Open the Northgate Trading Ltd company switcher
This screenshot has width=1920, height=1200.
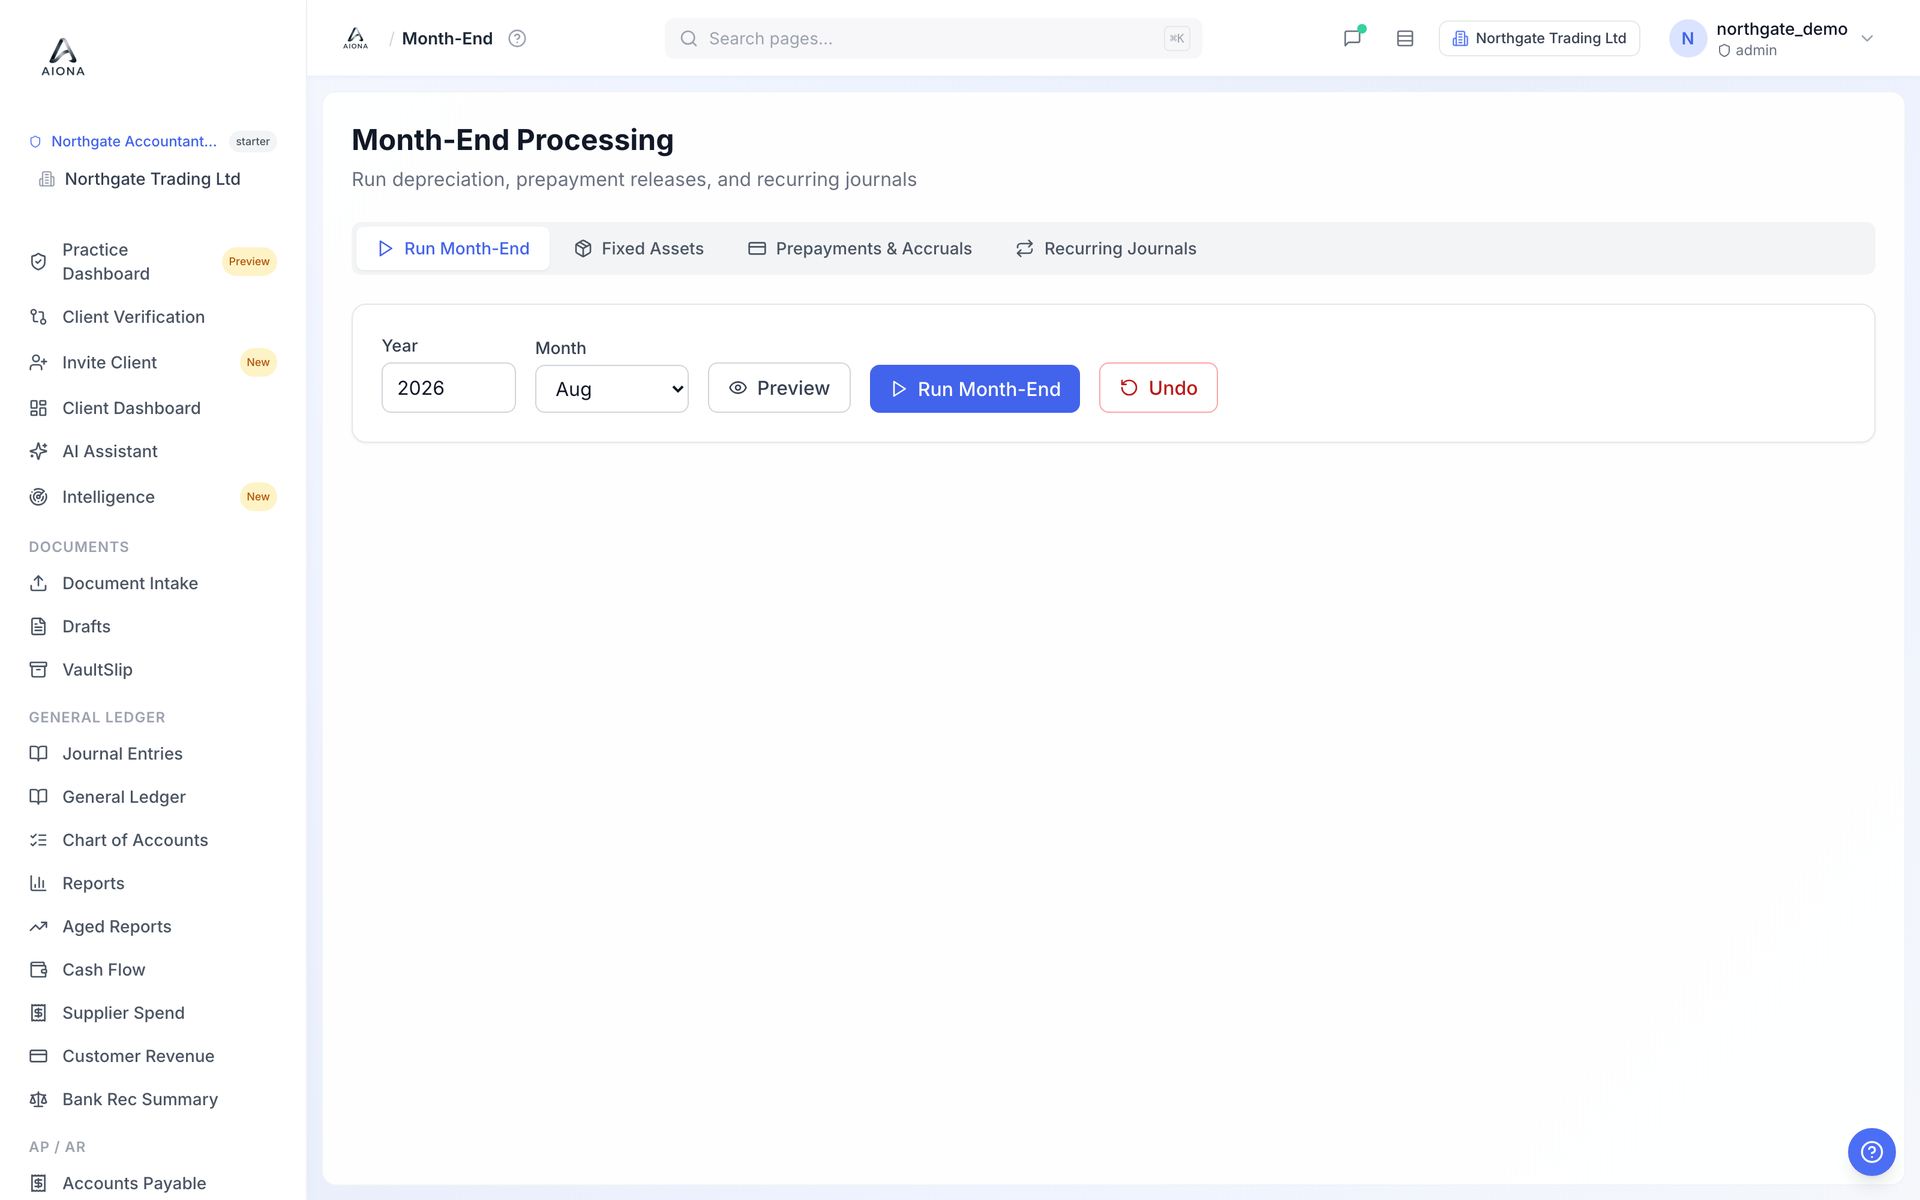pos(1539,38)
